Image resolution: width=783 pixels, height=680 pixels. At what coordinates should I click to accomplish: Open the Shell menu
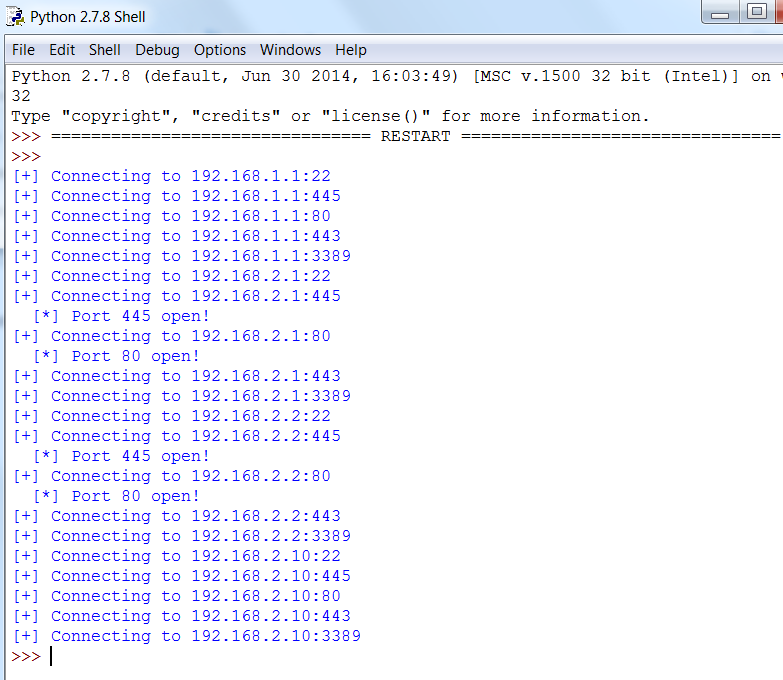pyautogui.click(x=104, y=50)
